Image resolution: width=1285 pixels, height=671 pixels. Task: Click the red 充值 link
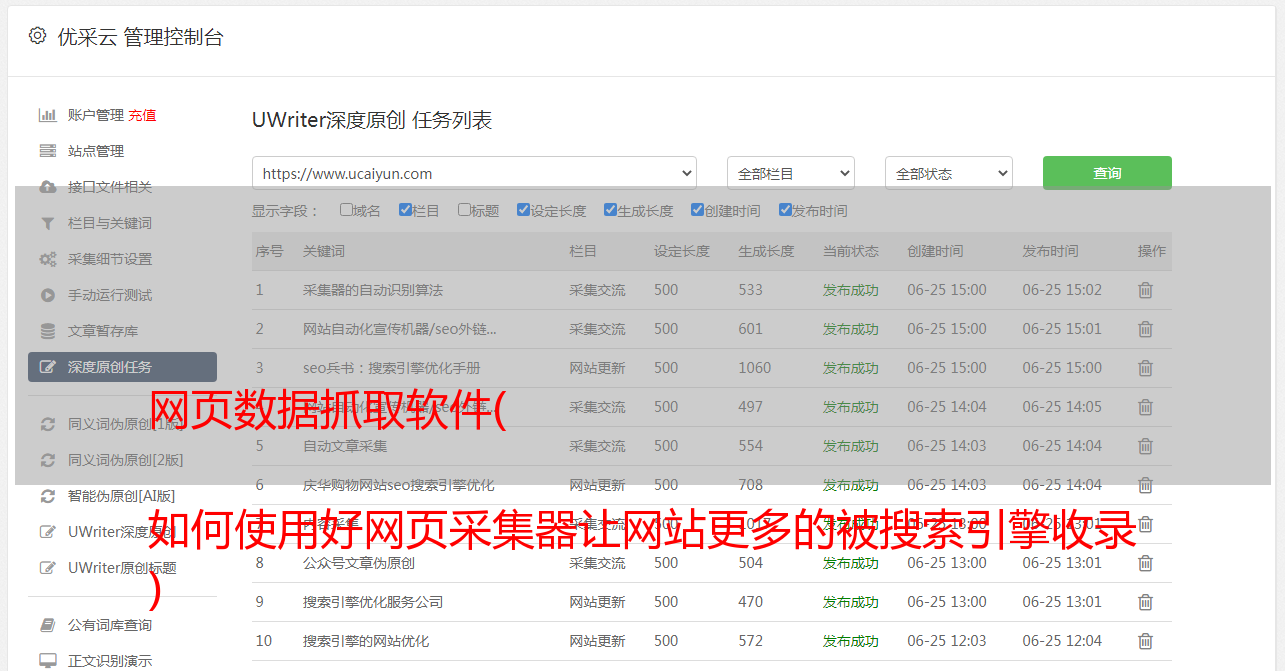point(142,115)
